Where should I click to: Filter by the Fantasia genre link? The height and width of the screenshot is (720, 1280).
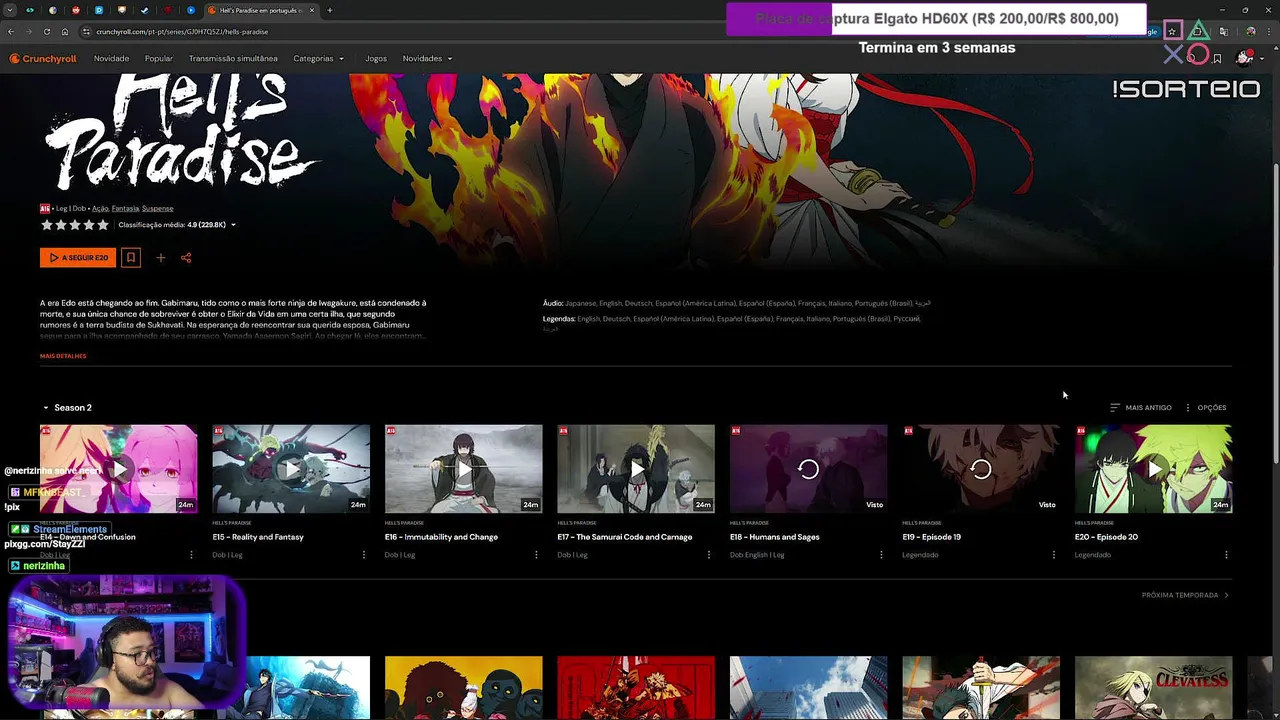pos(125,208)
